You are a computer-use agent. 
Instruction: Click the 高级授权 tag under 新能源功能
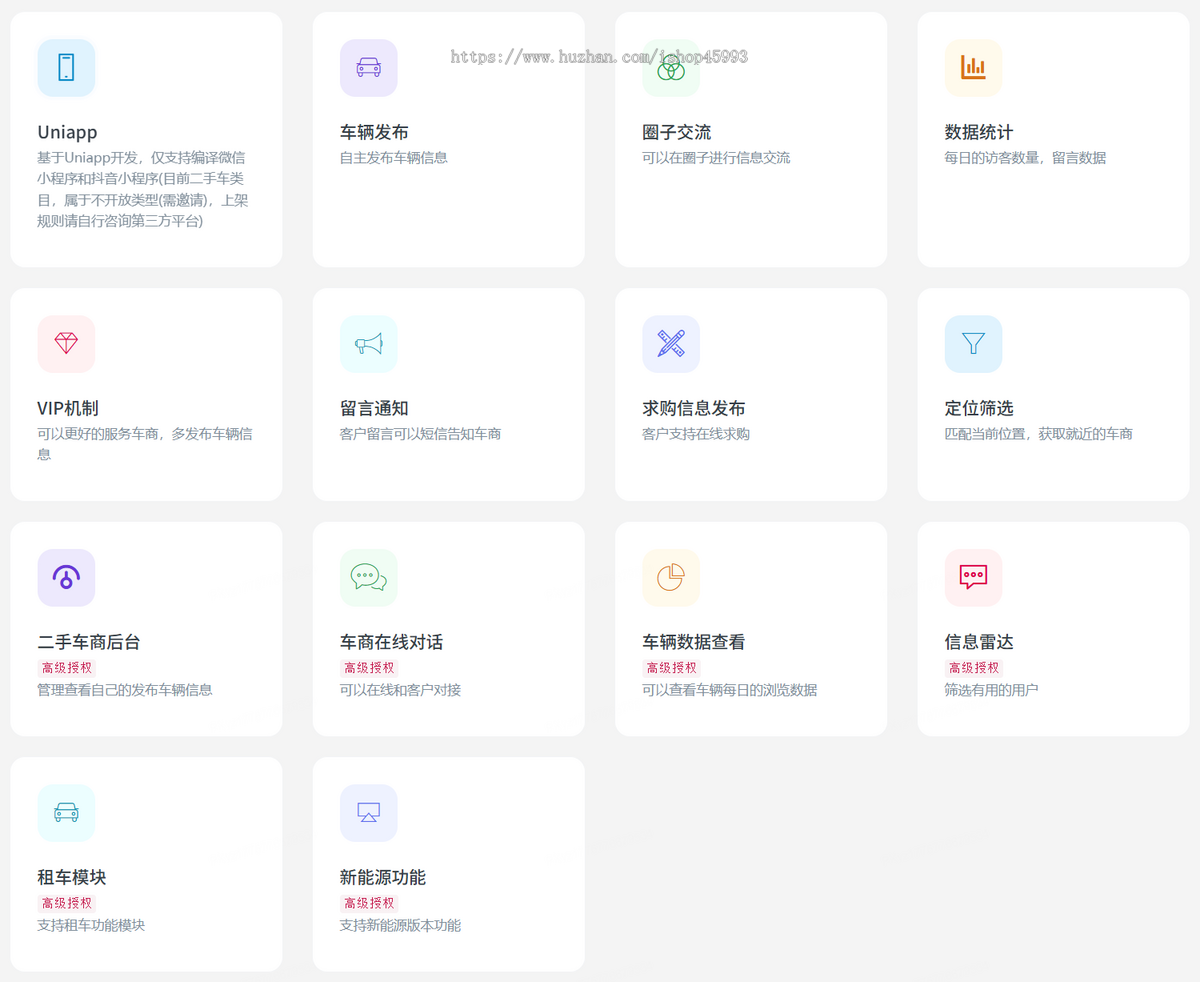369,903
